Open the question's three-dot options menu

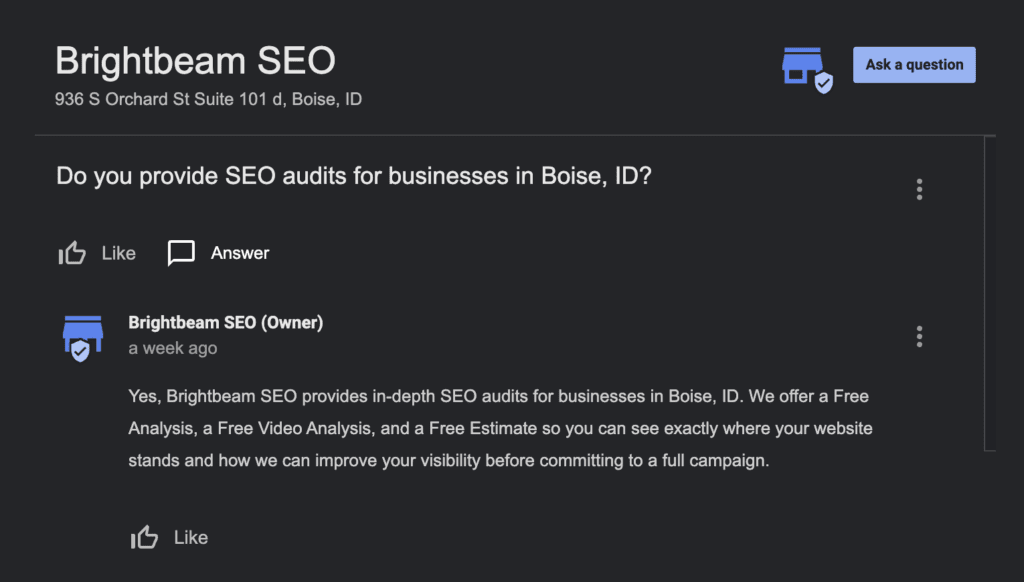click(919, 189)
